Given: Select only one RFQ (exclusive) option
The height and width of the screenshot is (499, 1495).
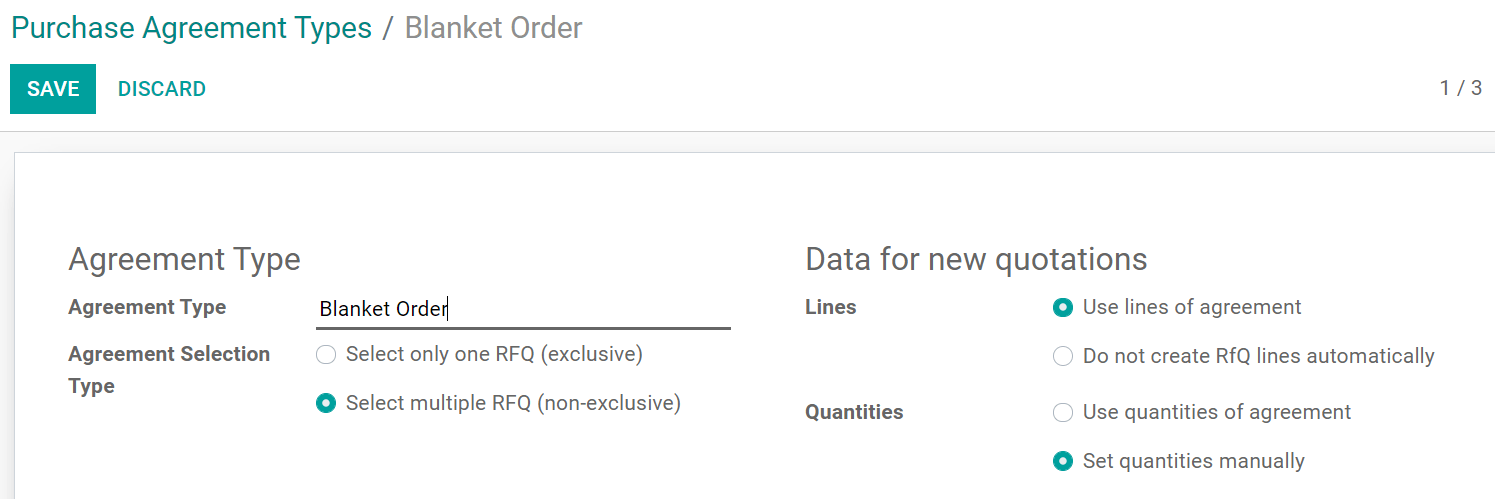Looking at the screenshot, I should pos(326,354).
